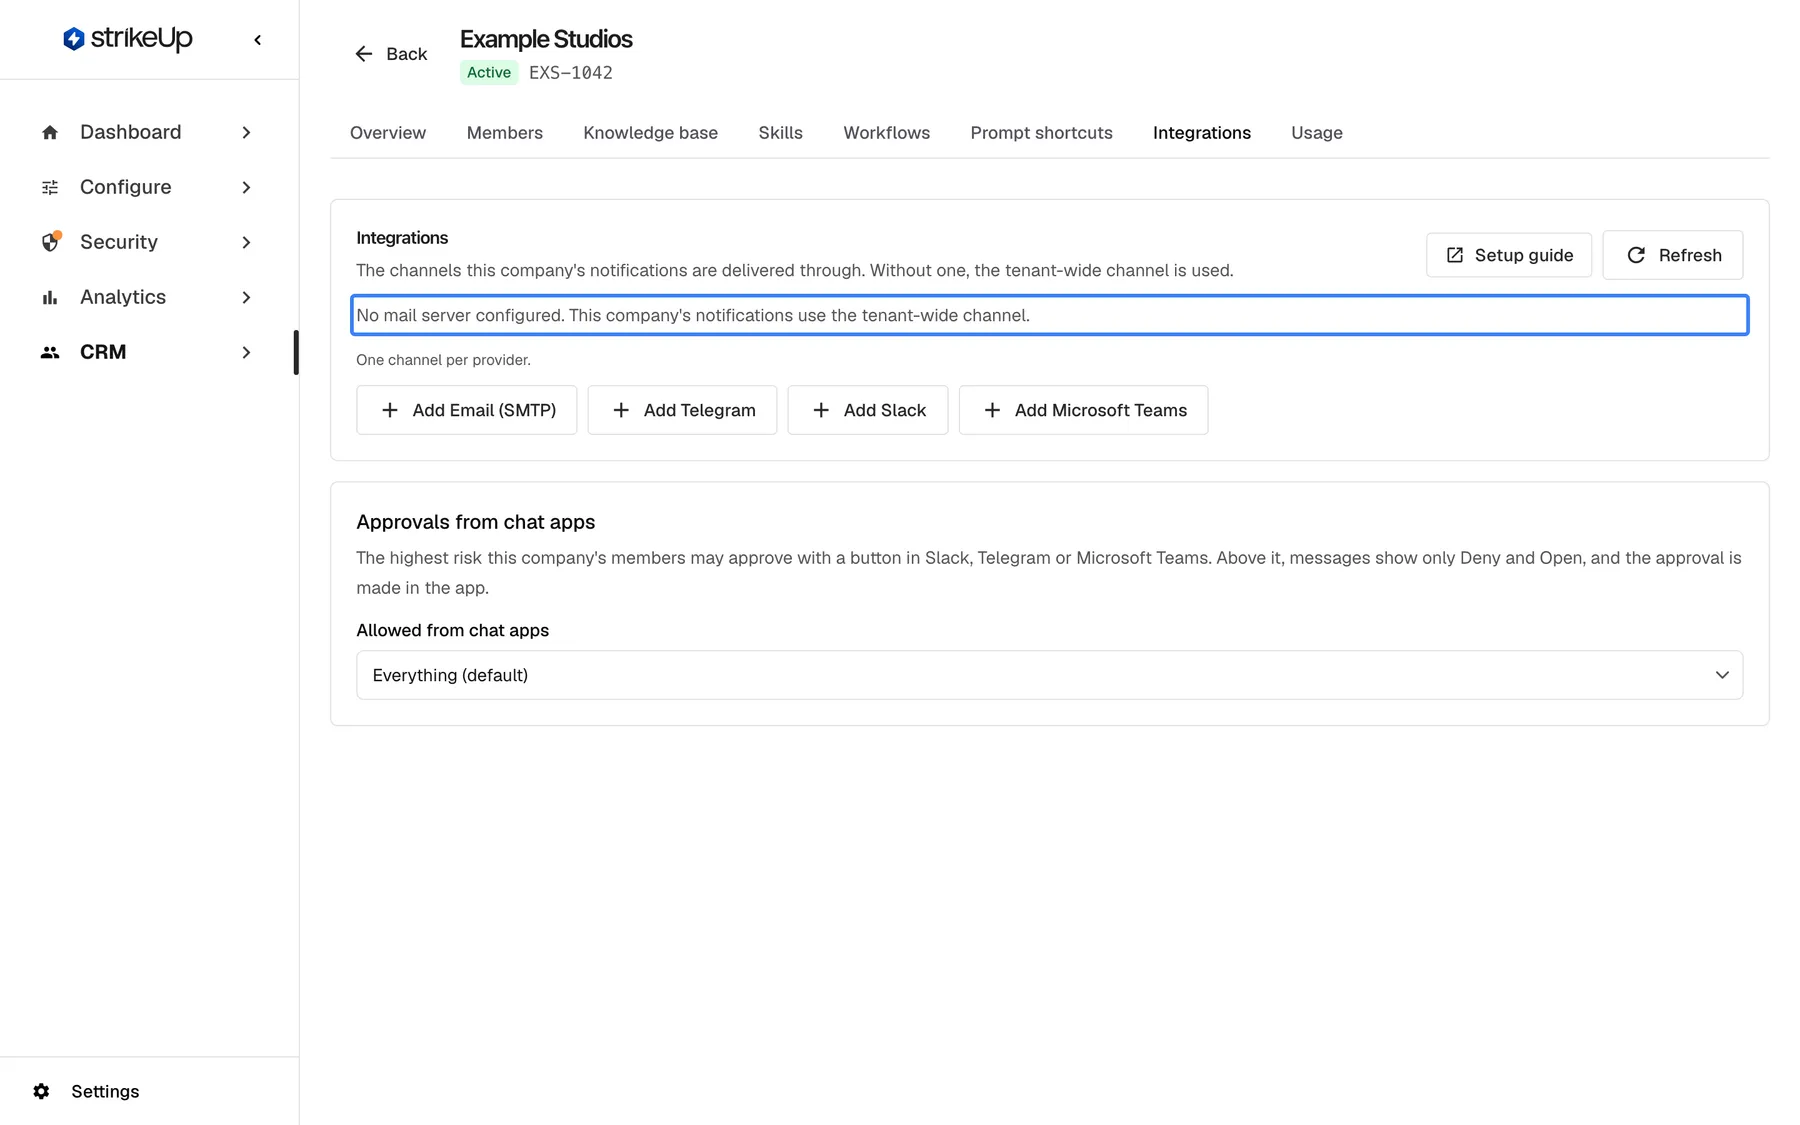Click the Back arrow icon
1800x1125 pixels.
coord(364,54)
